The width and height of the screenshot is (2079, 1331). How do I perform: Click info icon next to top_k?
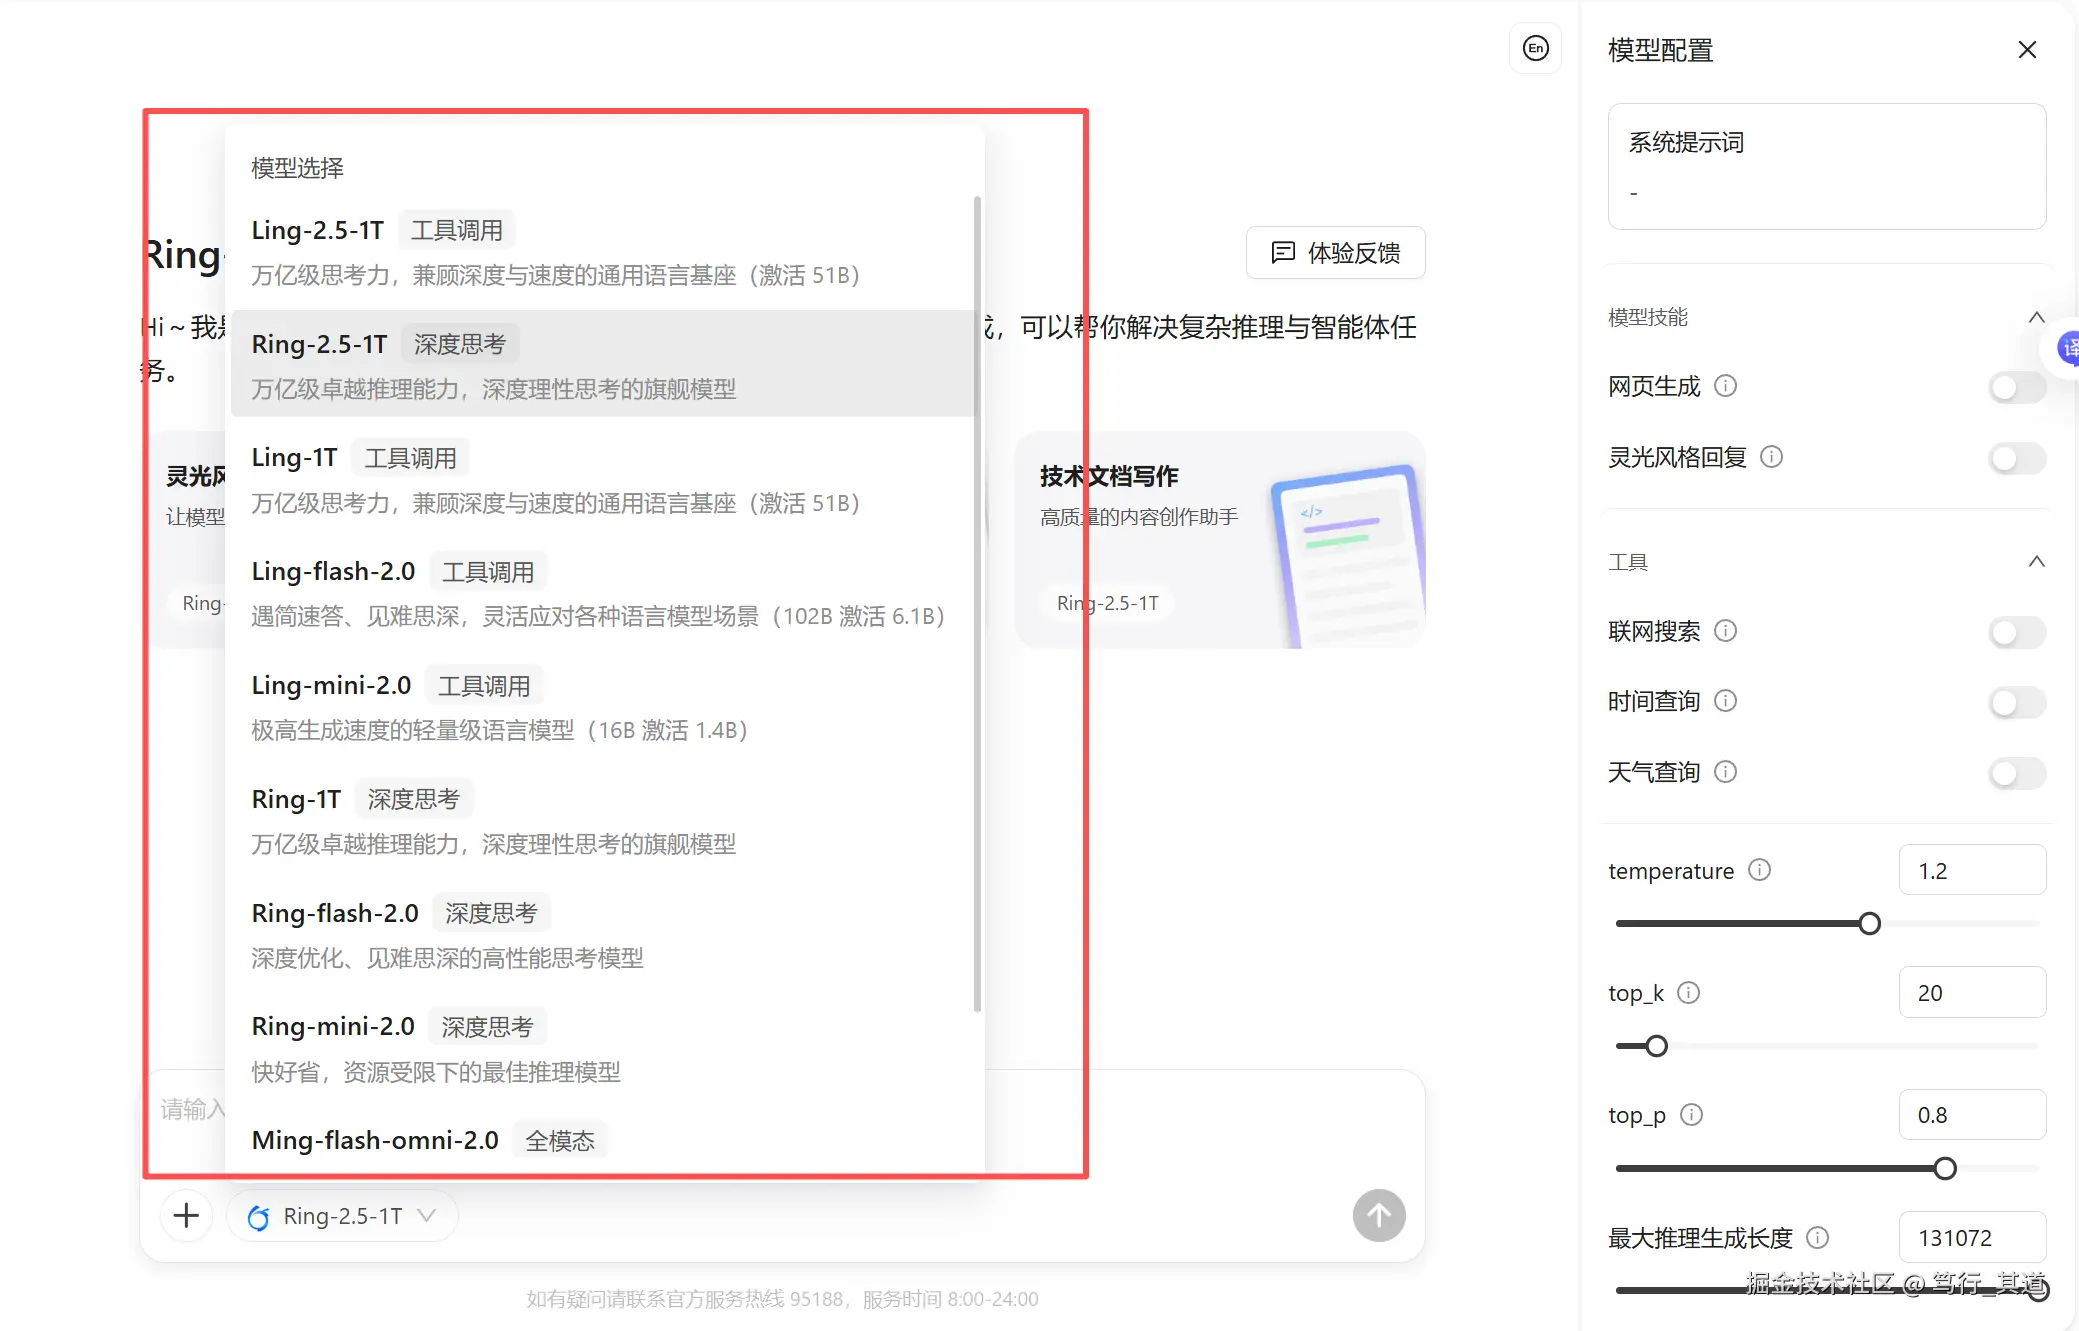pos(1689,993)
